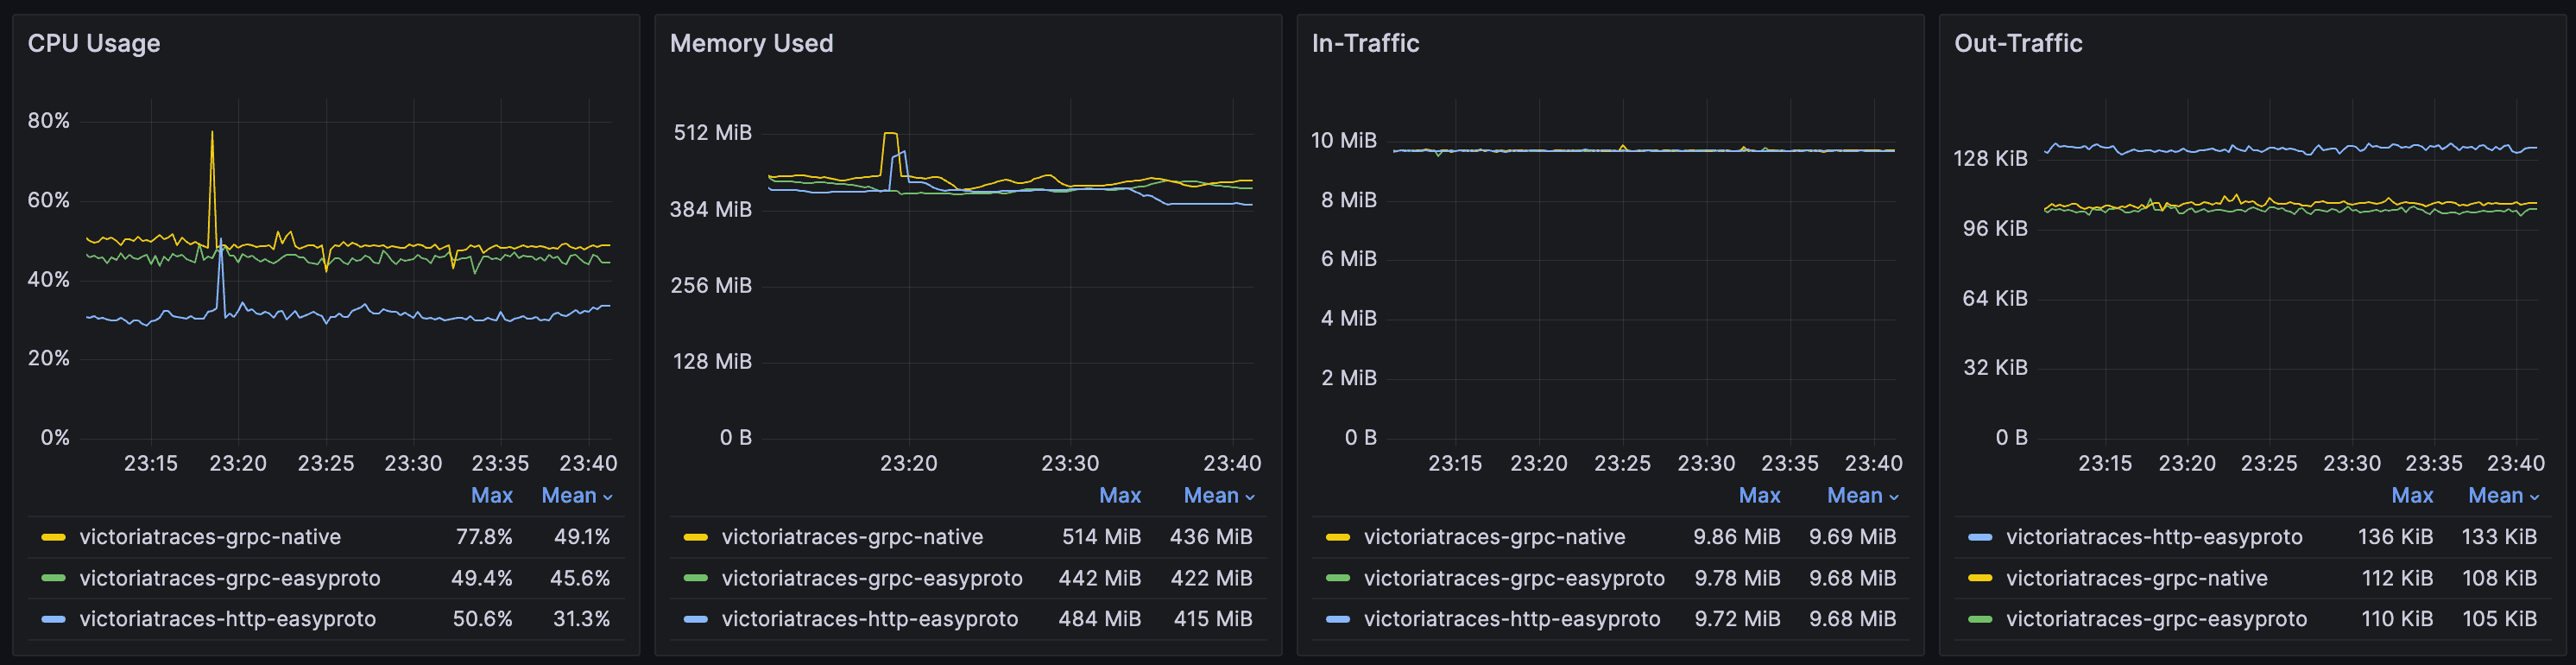2576x665 pixels.
Task: Click yellow grpc-native color swatch in CPU Usage
Action: pyautogui.click(x=53, y=537)
